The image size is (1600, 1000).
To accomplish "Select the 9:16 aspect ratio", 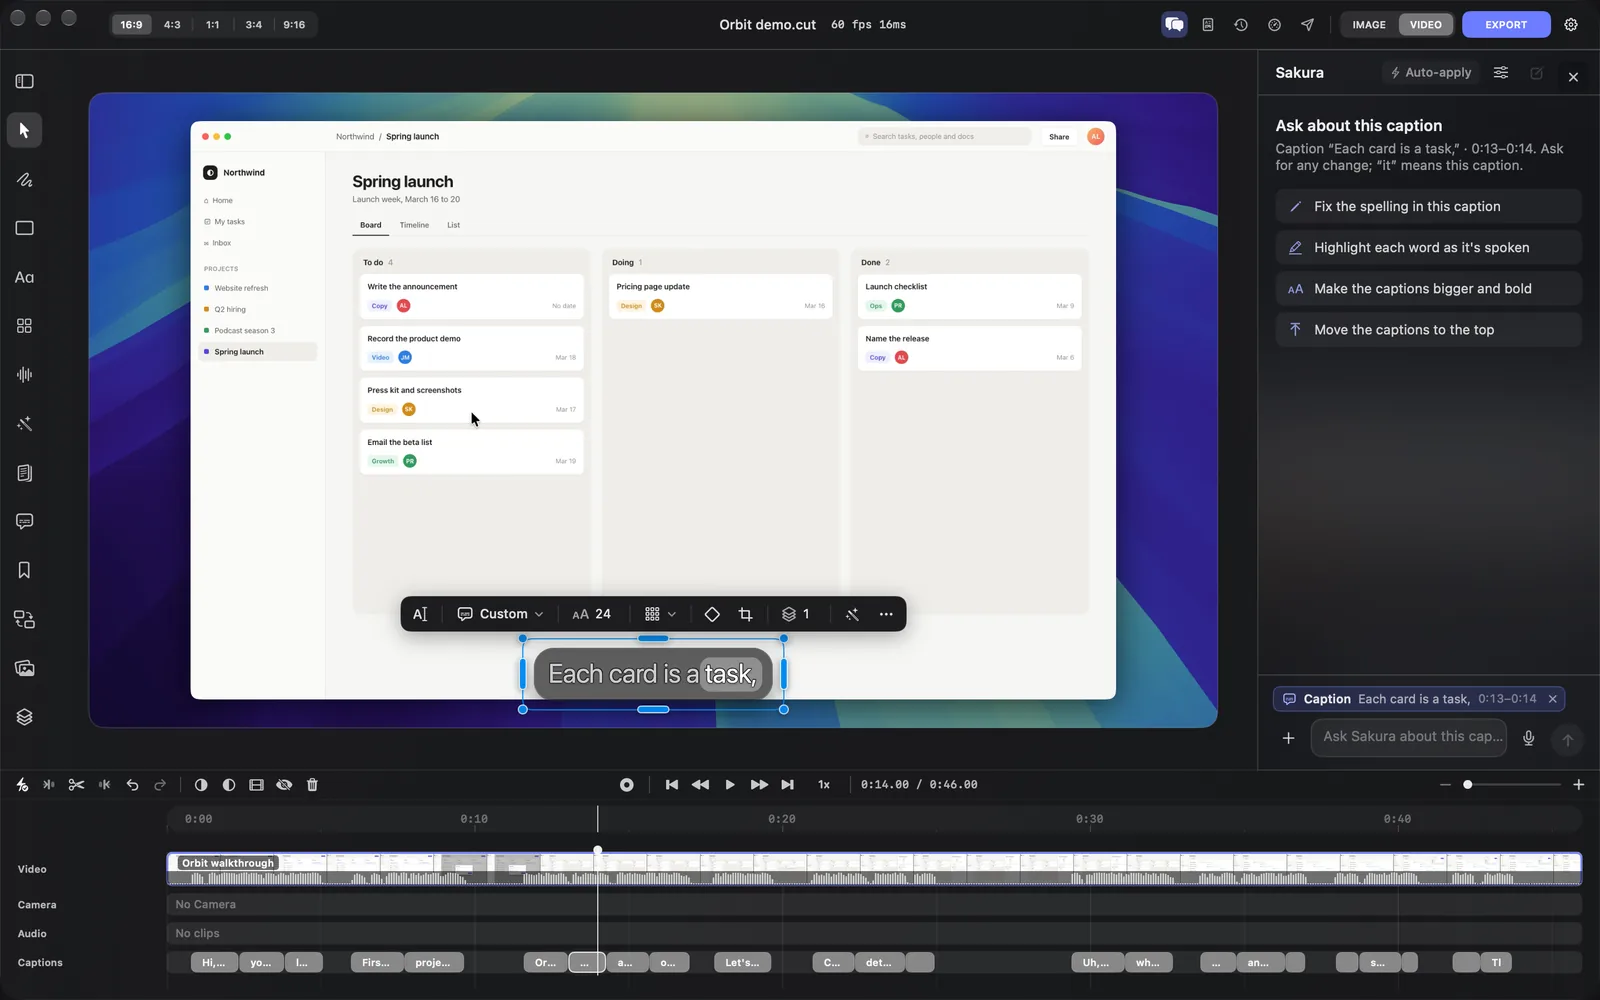I will tap(294, 25).
